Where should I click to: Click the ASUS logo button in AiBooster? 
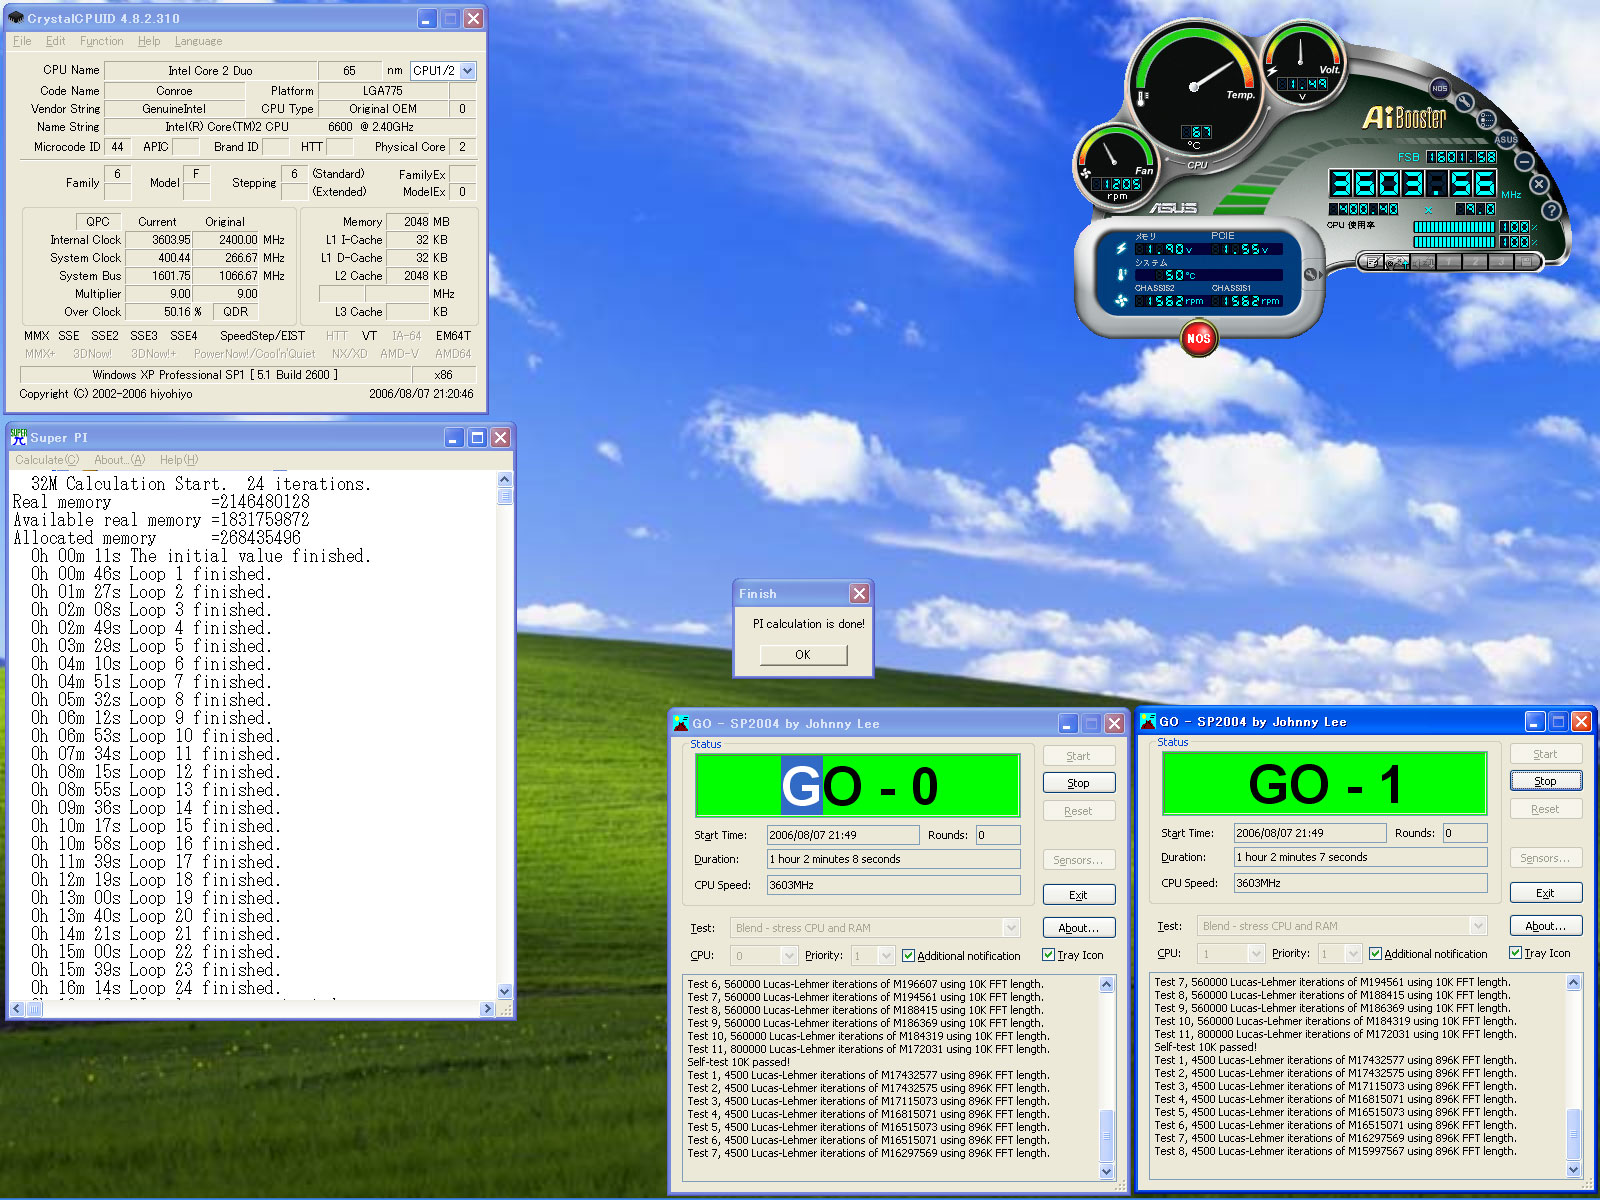tap(1506, 140)
